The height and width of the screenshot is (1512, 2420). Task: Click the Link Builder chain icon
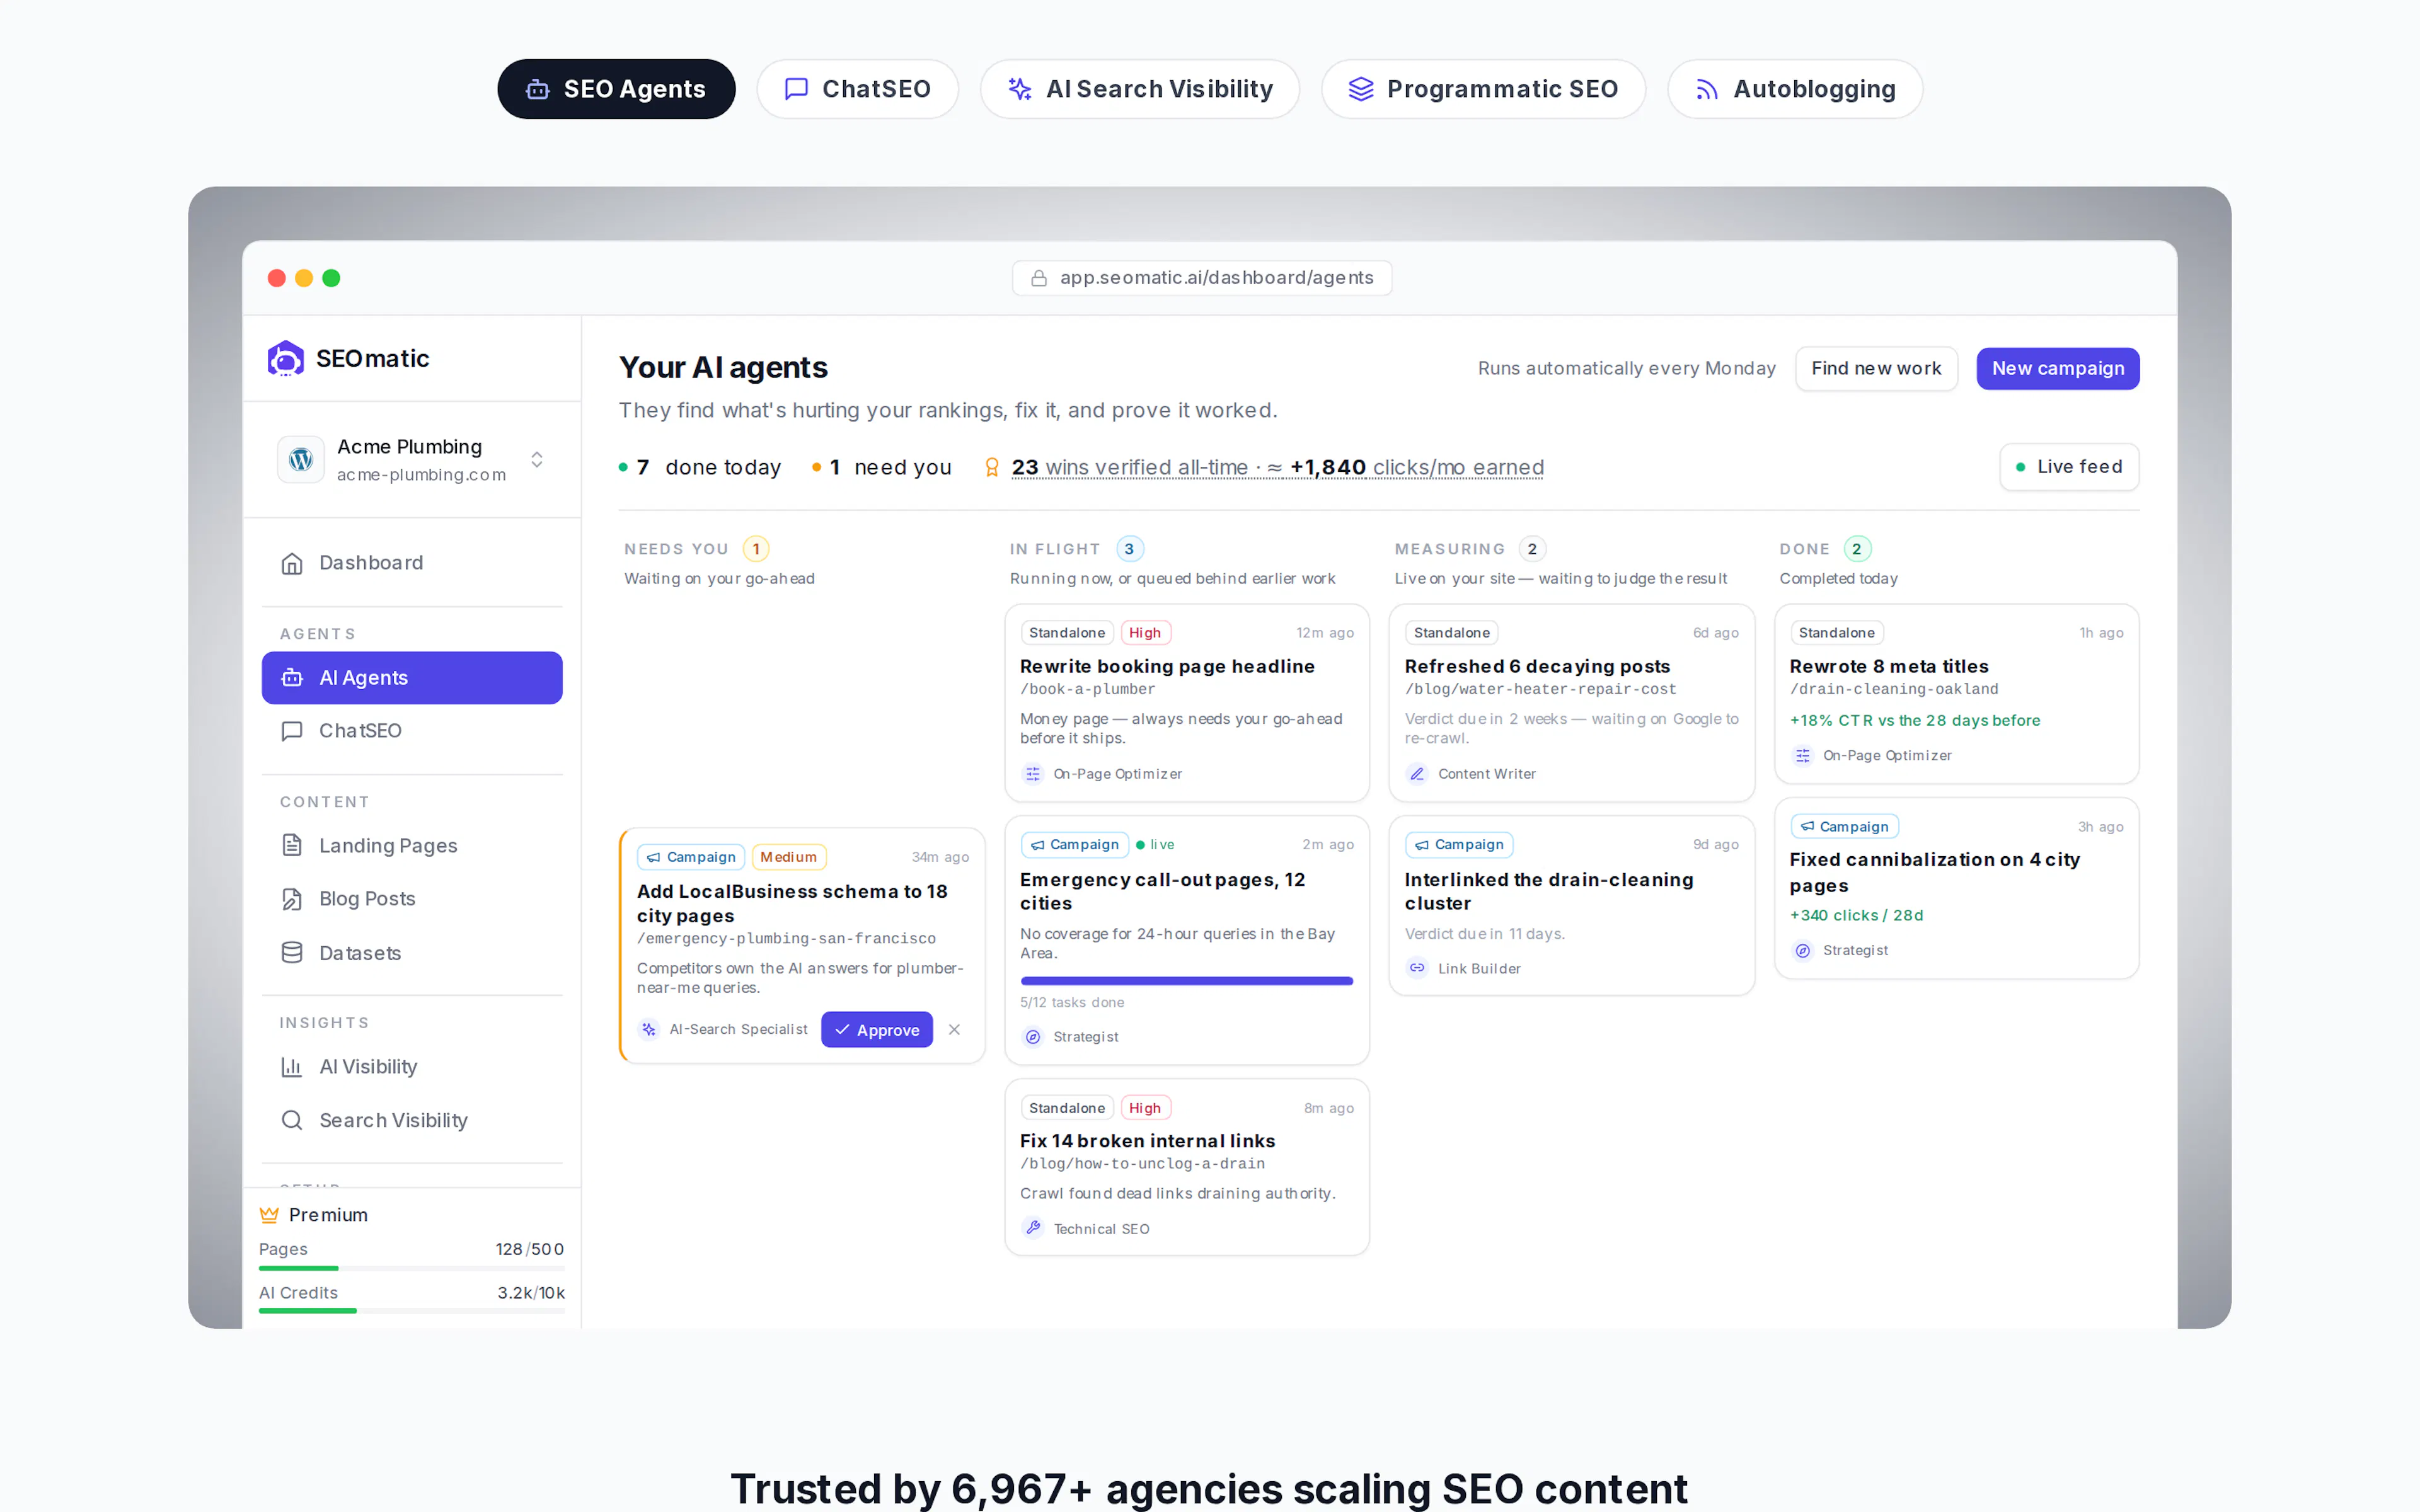pyautogui.click(x=1417, y=968)
